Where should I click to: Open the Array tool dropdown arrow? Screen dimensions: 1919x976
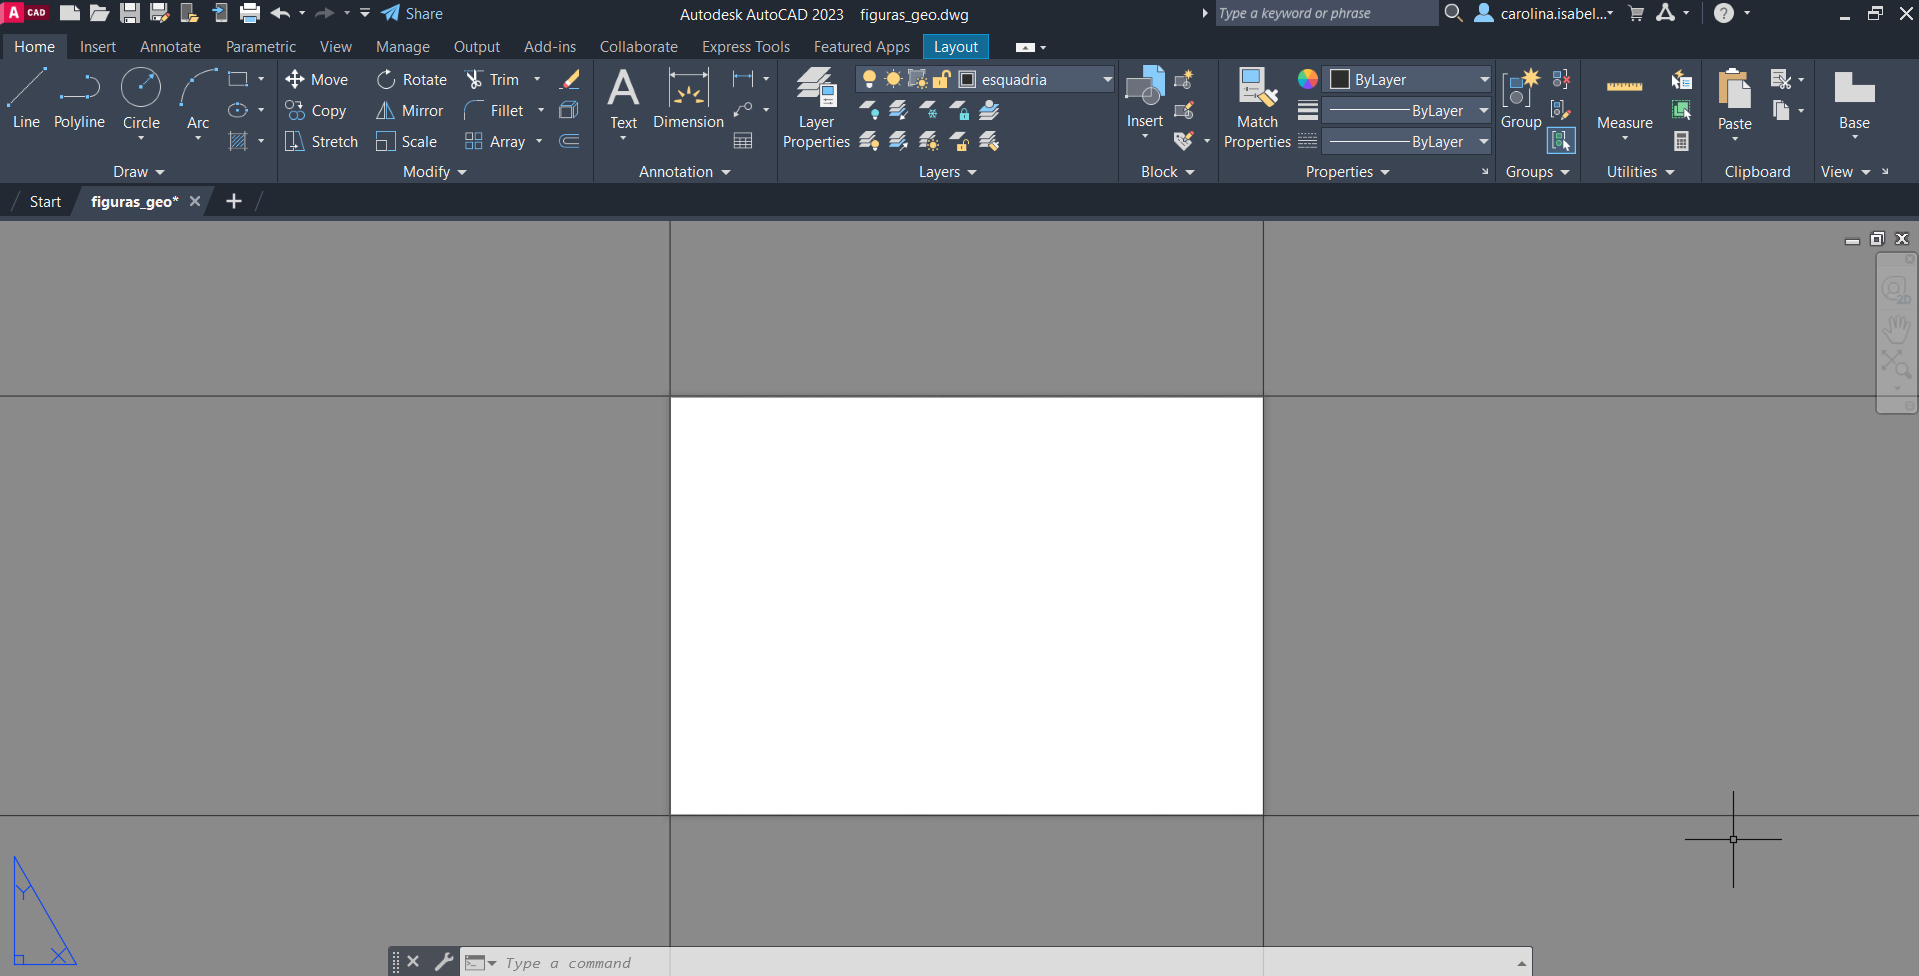point(539,142)
